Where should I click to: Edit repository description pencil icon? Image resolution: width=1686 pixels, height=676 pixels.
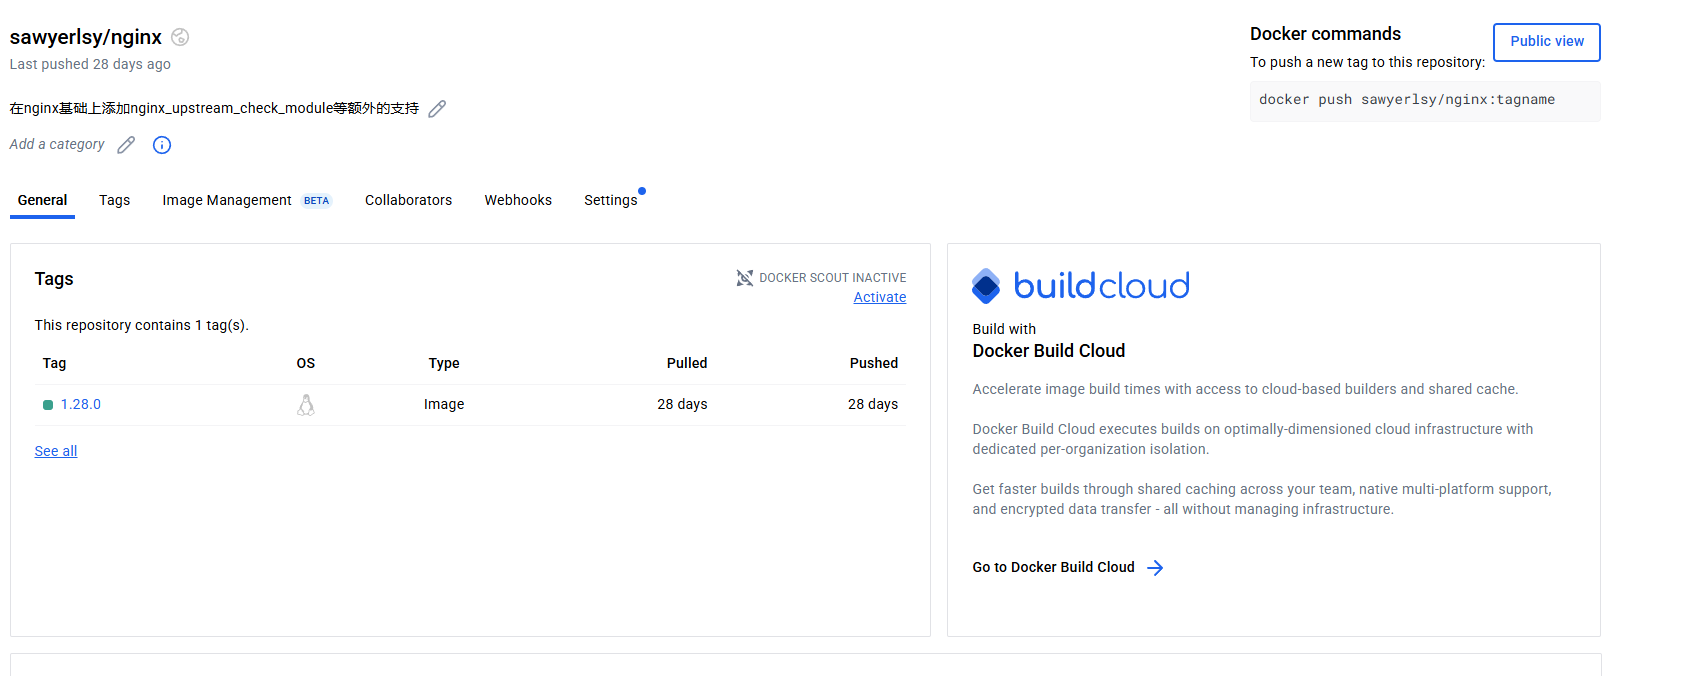pos(437,108)
